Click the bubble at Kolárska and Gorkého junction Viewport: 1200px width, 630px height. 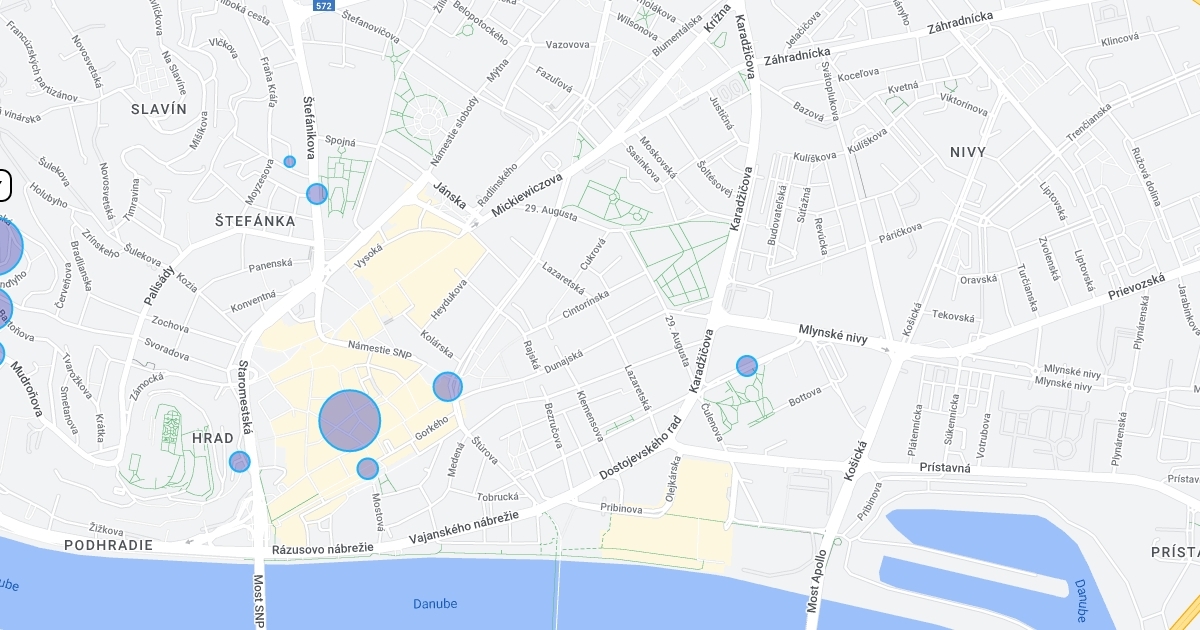tap(448, 387)
